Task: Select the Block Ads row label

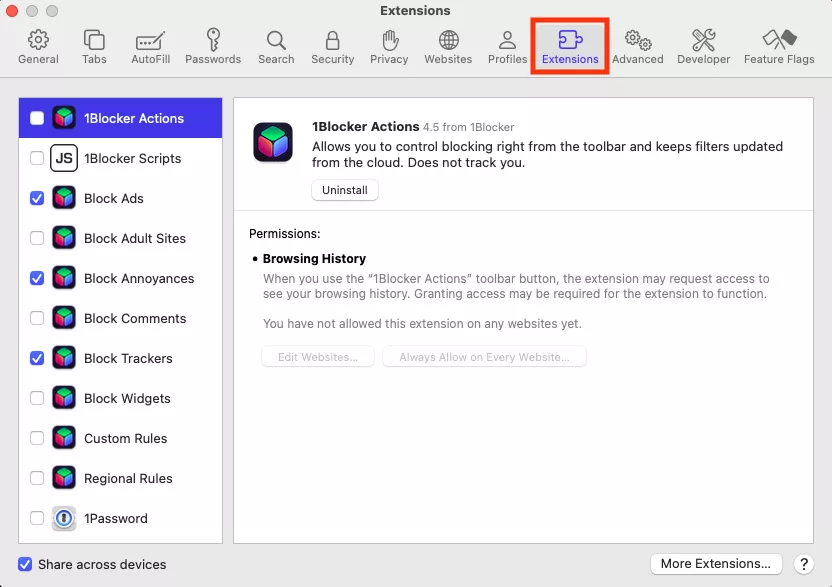Action: (114, 198)
